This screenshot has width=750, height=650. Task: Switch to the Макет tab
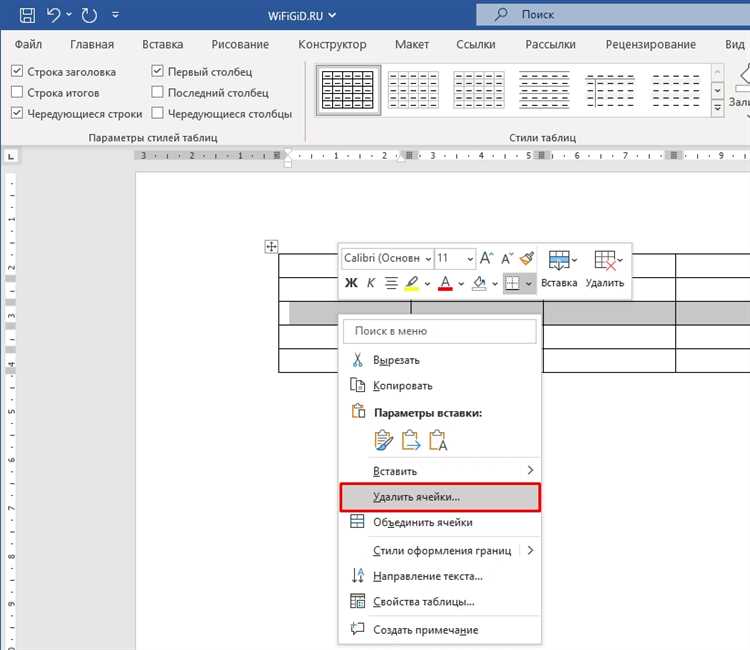(x=411, y=44)
